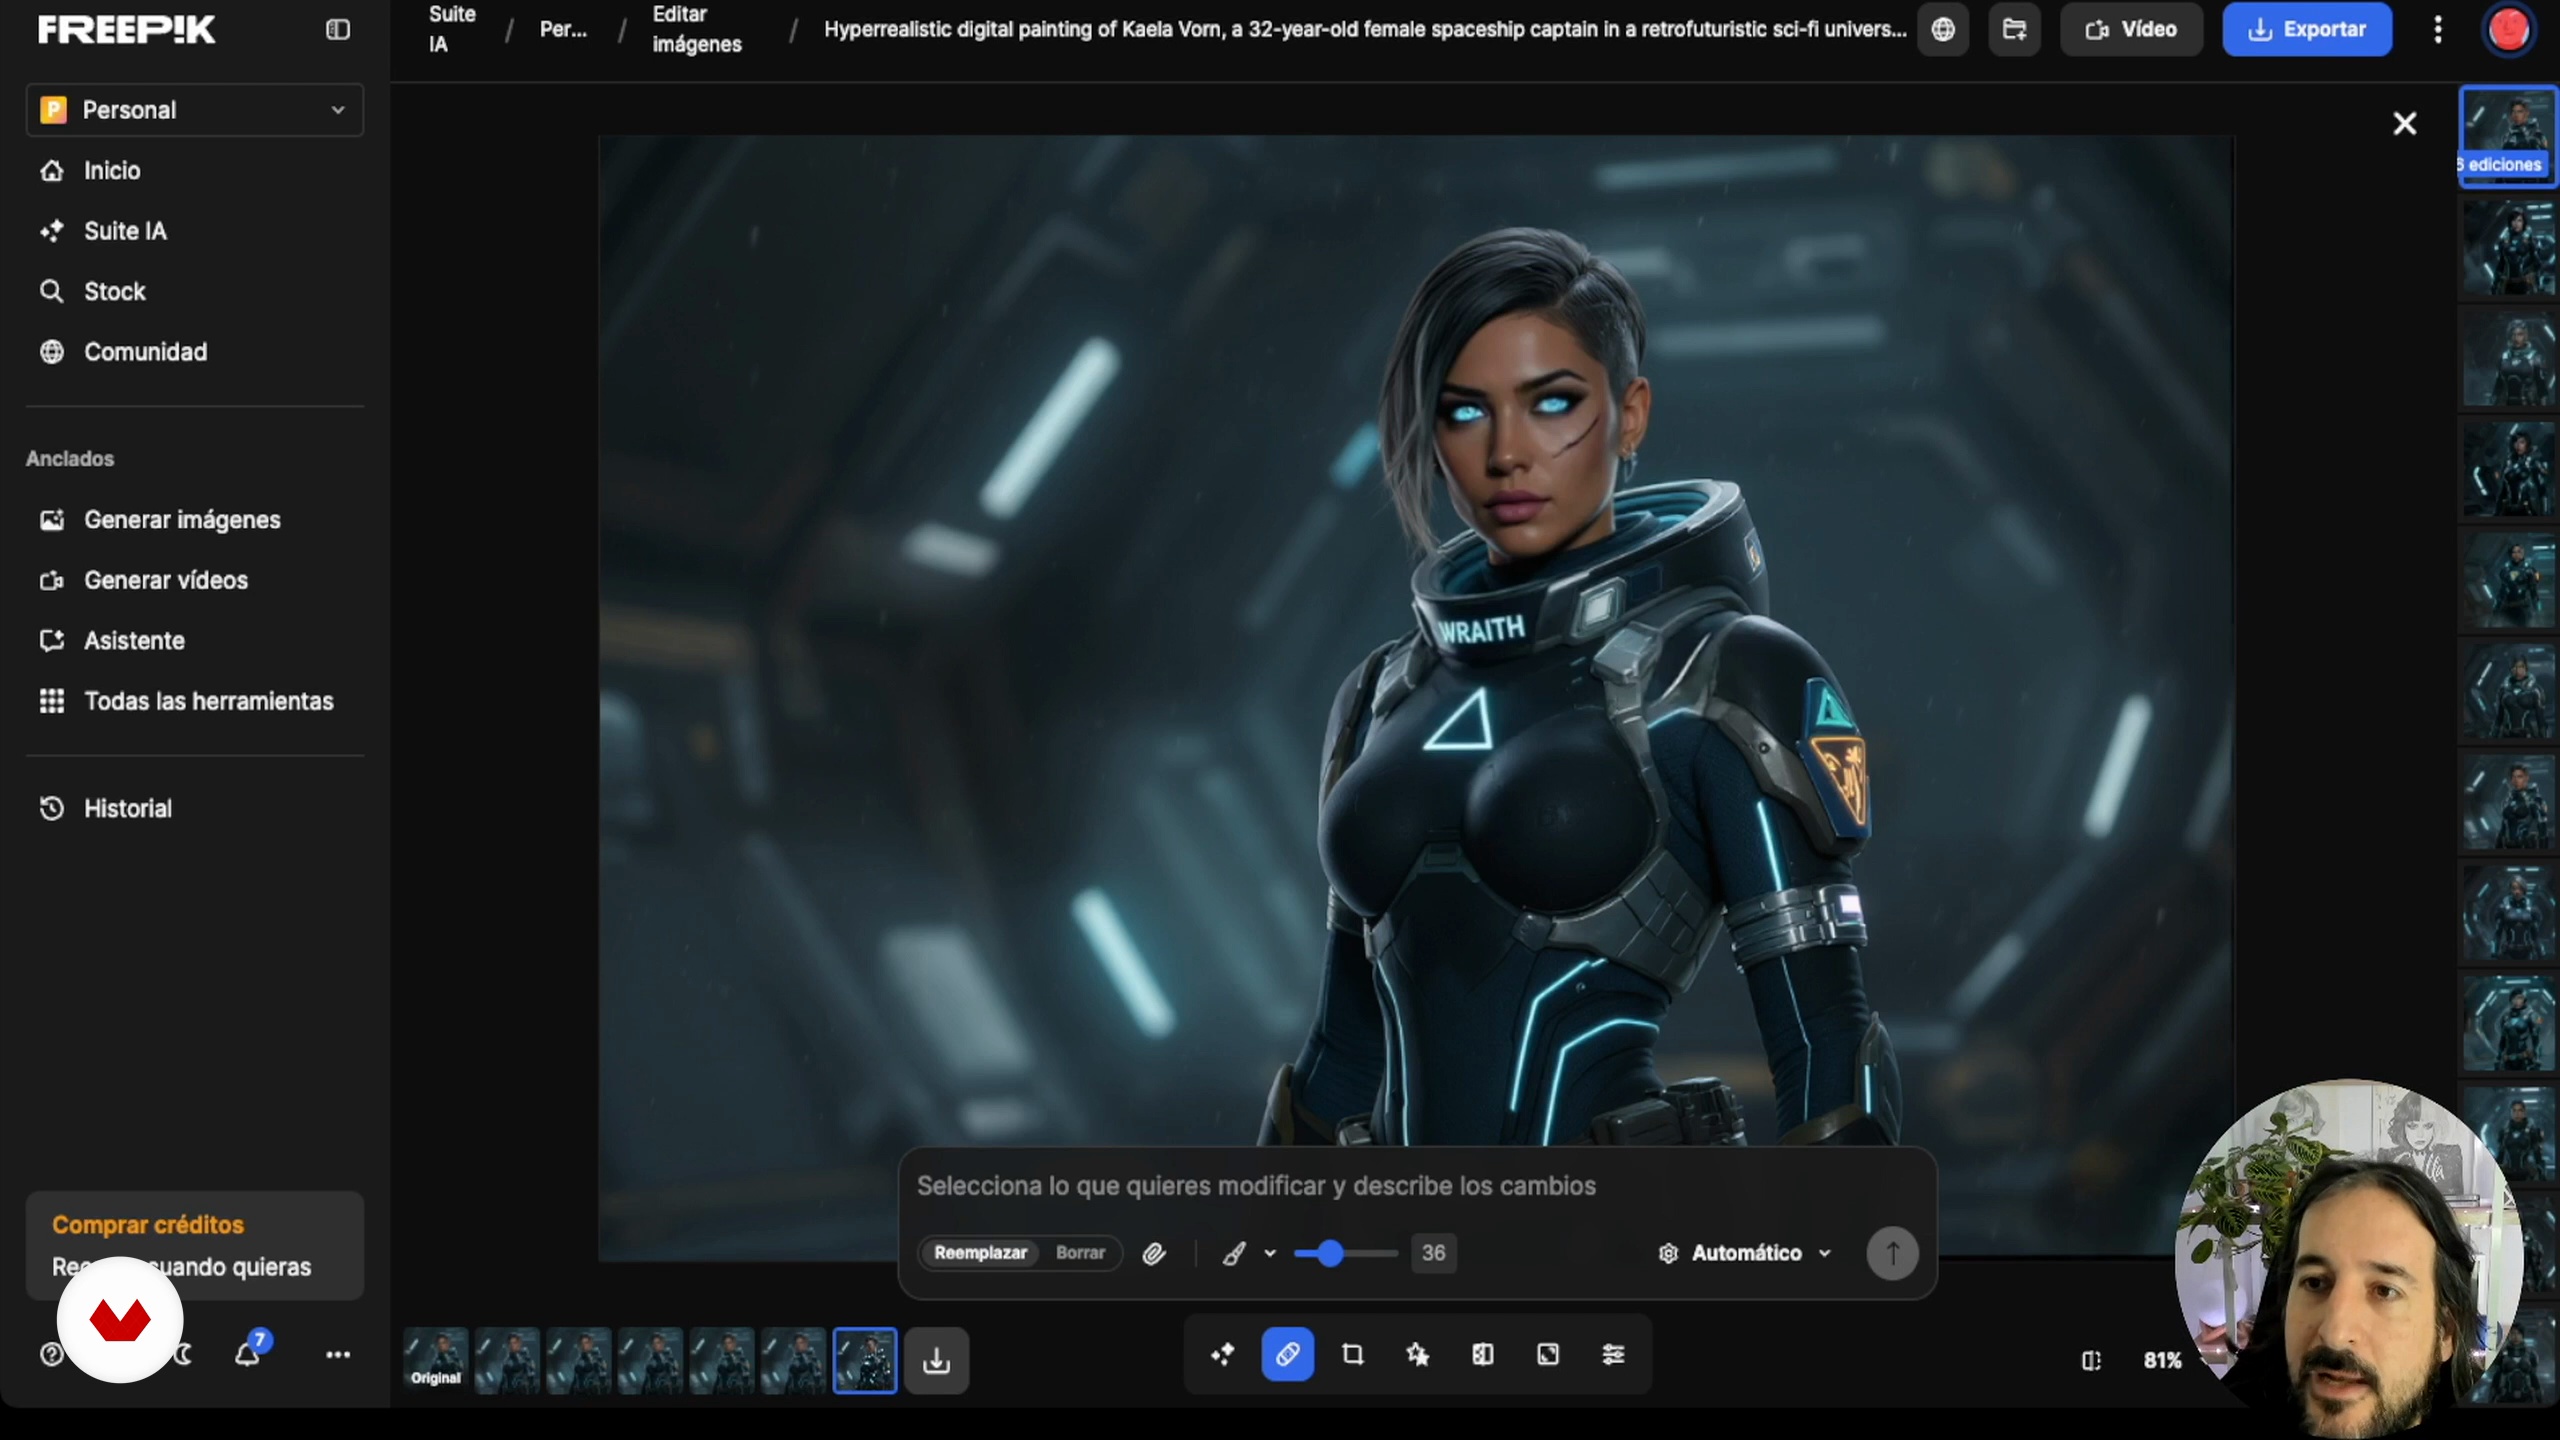Screen dimensions: 2560x1440
Task: Open notifications bell with badge 7
Action: point(248,1352)
